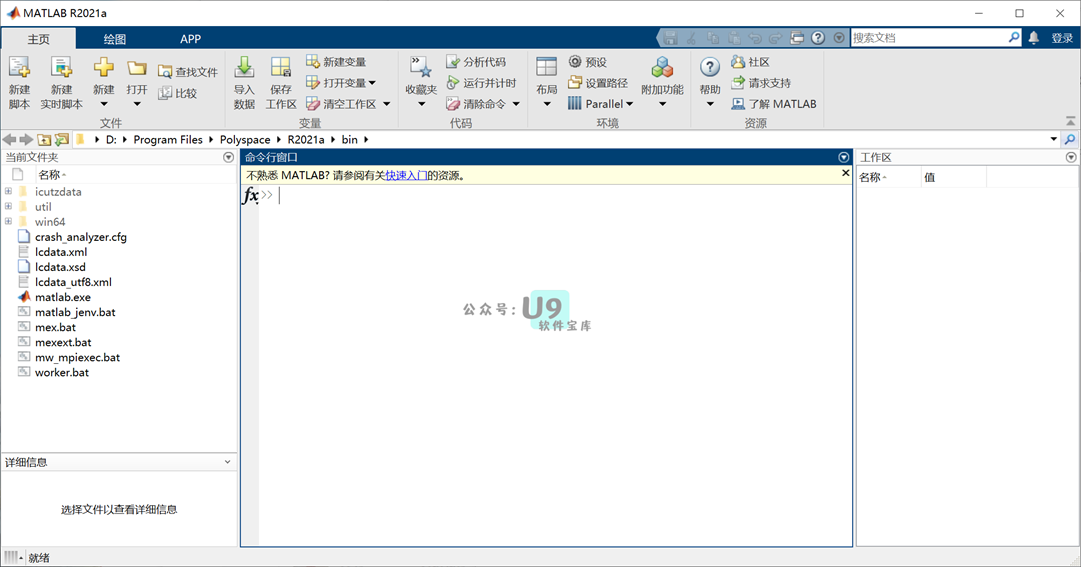Select crash_analyzer.cfg file
1081x567 pixels.
81,237
